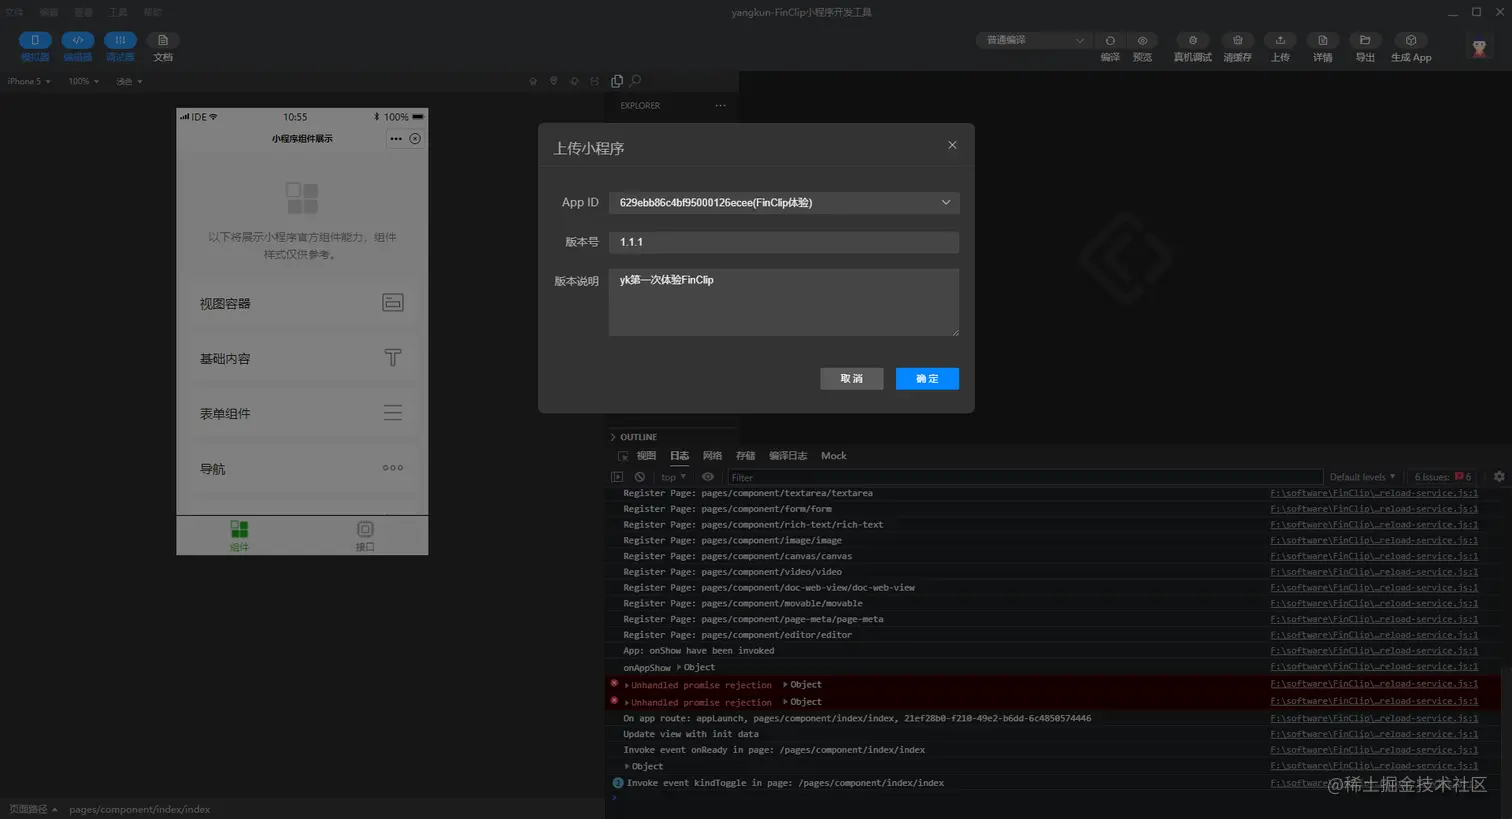Open the 视图容器 list item in simulator

pos(302,303)
